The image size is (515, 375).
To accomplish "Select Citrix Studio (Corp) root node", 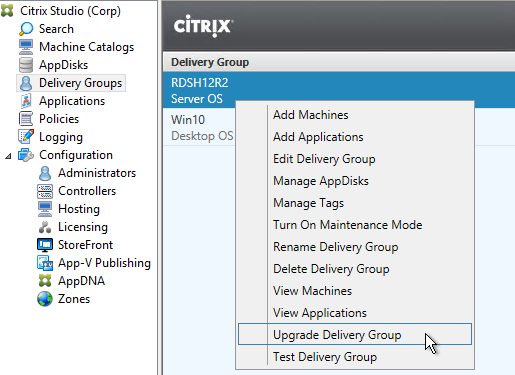I will pyautogui.click(x=70, y=11).
